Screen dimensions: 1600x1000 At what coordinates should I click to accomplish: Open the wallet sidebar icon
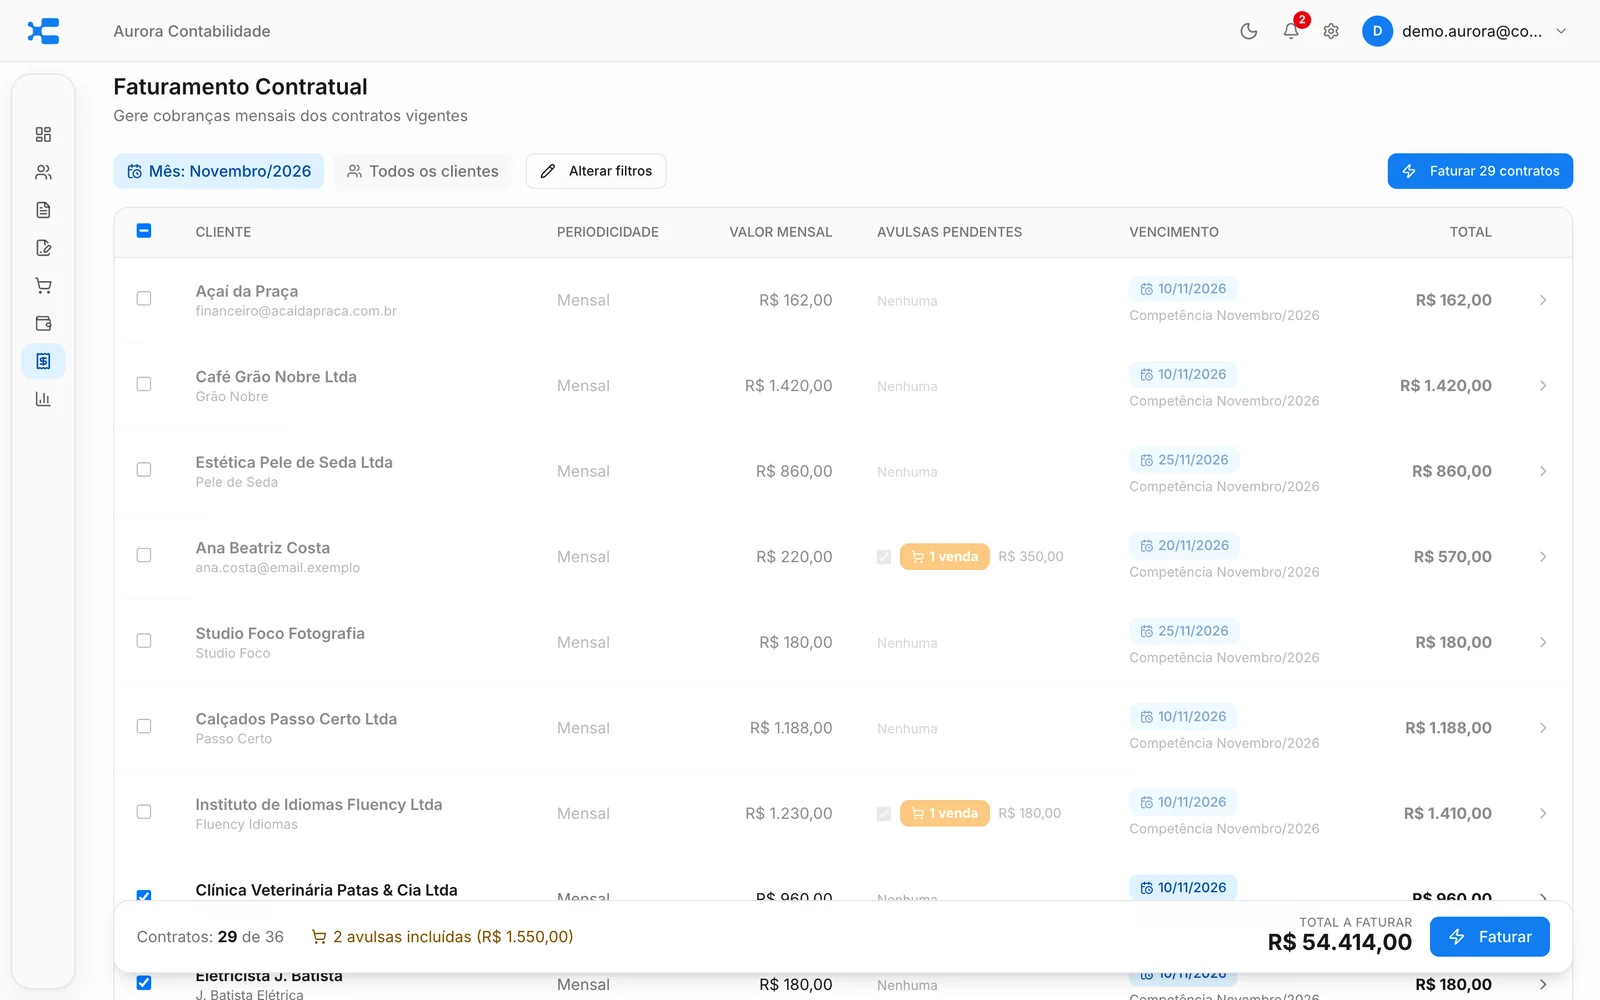click(x=43, y=323)
